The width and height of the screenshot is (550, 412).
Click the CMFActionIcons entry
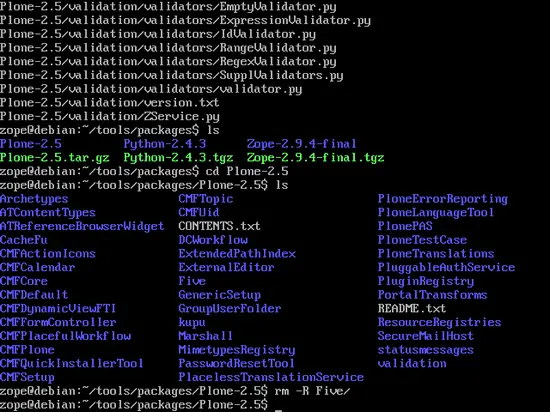coord(48,254)
